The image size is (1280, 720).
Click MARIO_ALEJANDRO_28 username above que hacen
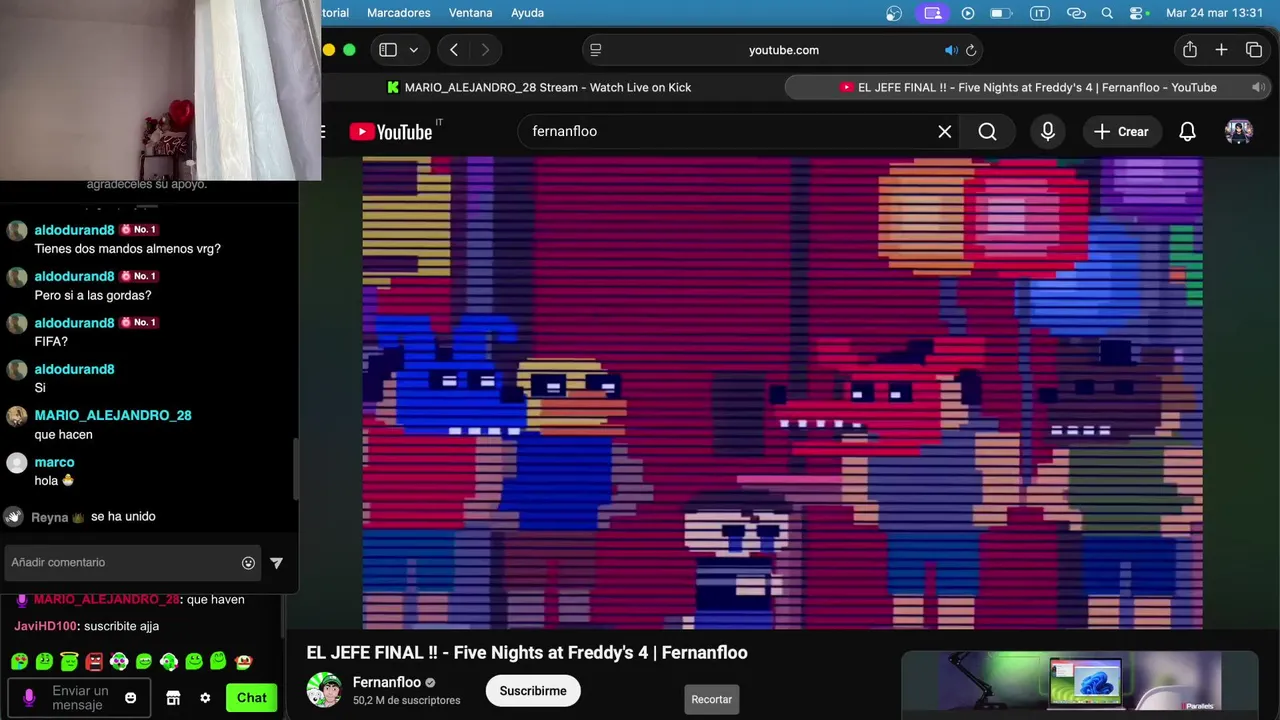pyautogui.click(x=113, y=415)
